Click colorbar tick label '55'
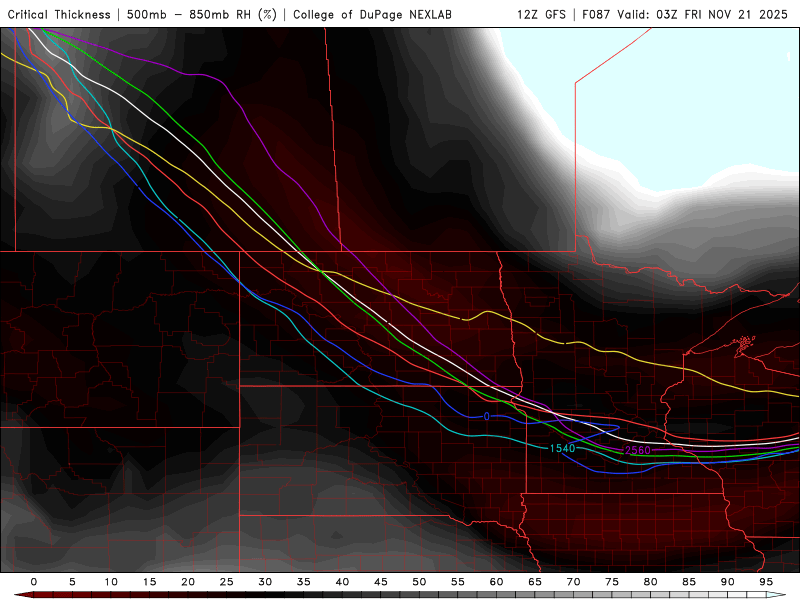This screenshot has height=600, width=800. point(458,582)
